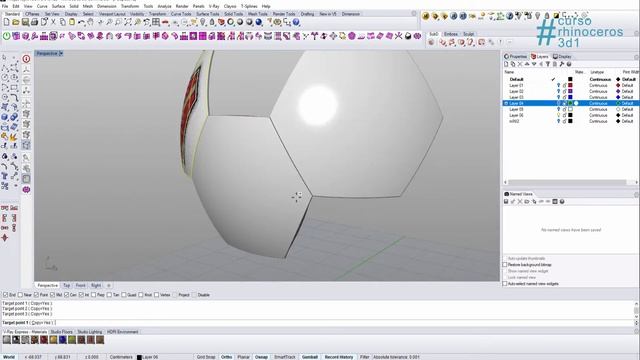Click the red car Set View icon
This screenshot has width=640, height=360.
coord(165,22)
